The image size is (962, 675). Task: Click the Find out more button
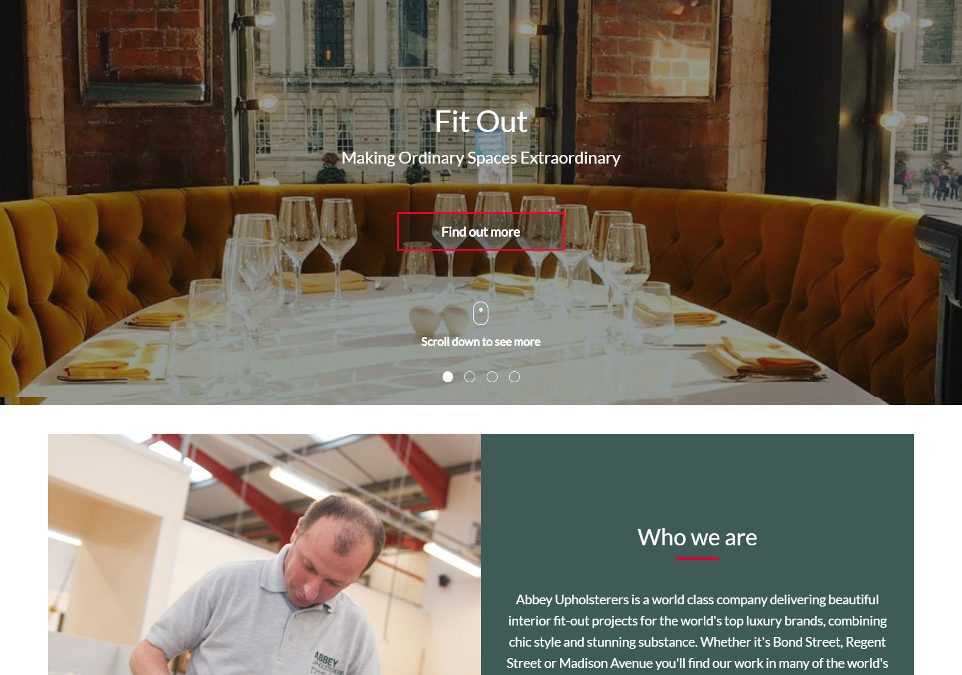click(x=480, y=232)
